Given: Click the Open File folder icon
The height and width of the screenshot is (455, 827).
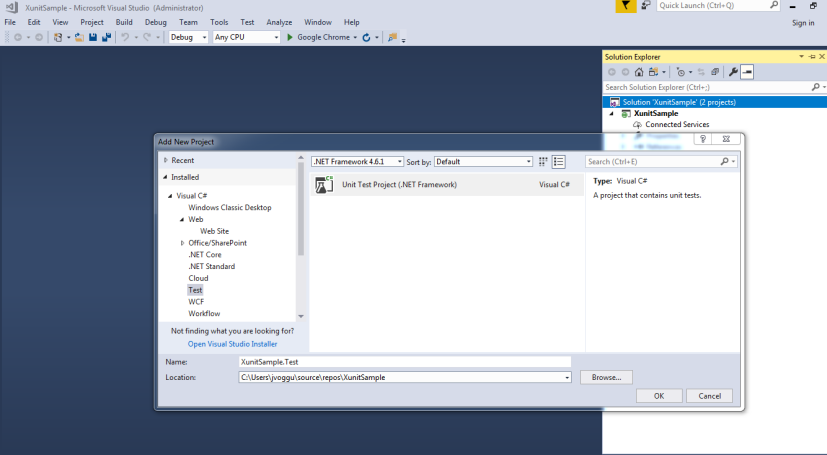Looking at the screenshot, I should click(79, 37).
